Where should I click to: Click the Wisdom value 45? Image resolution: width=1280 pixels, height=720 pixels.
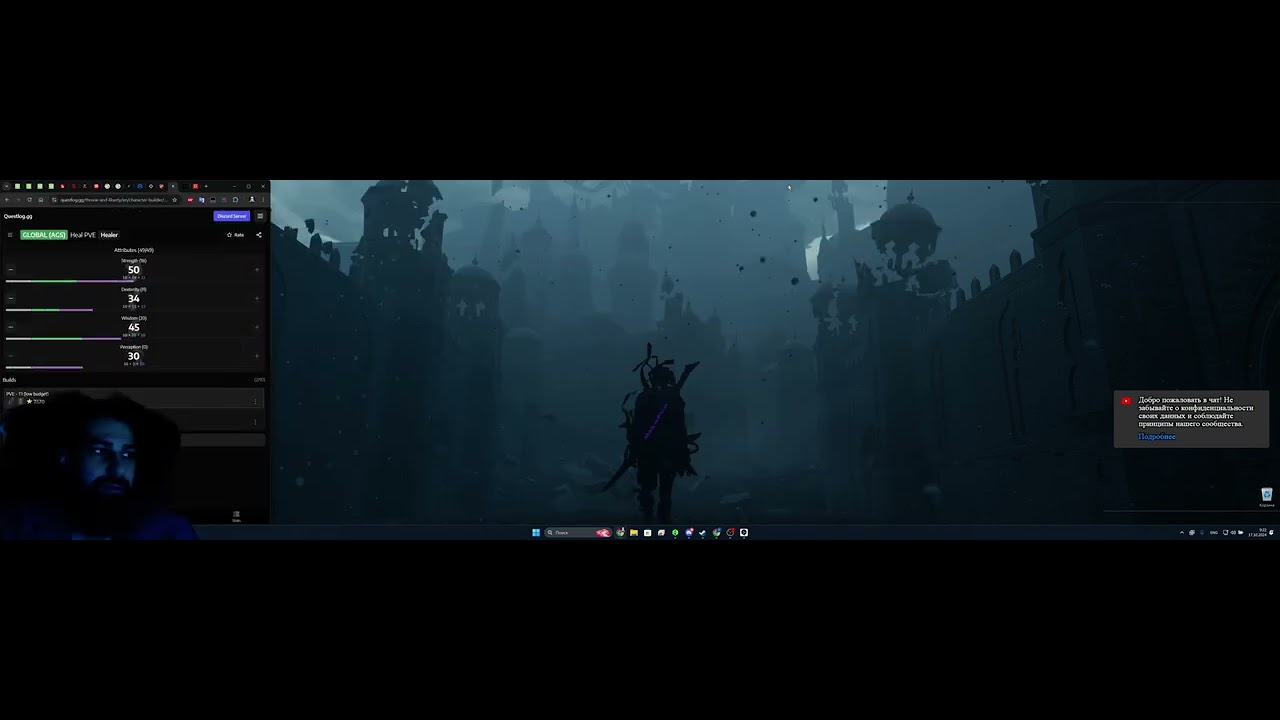tap(133, 328)
